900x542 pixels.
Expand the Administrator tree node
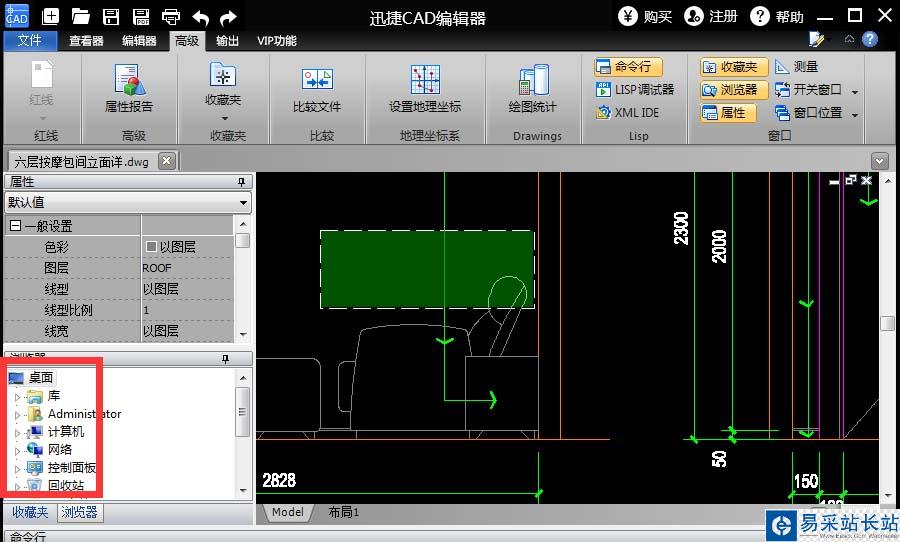[x=17, y=415]
